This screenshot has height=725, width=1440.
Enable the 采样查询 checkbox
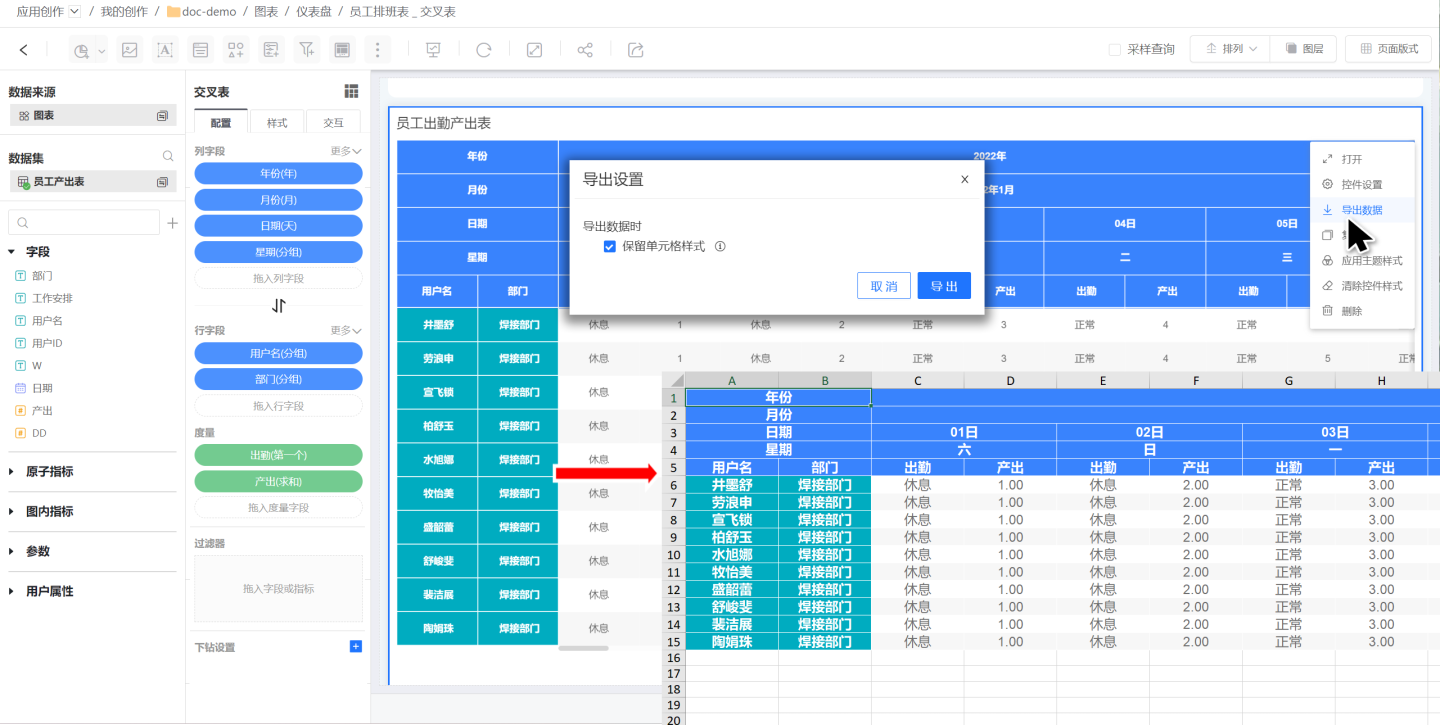click(x=1115, y=49)
